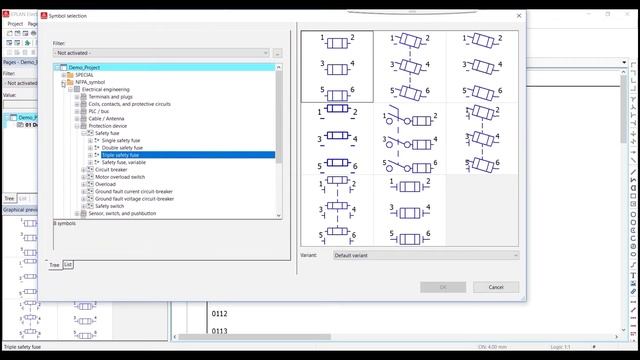640x360 pixels.
Task: Click status bar text Triple safety fuse
Action: [22, 347]
